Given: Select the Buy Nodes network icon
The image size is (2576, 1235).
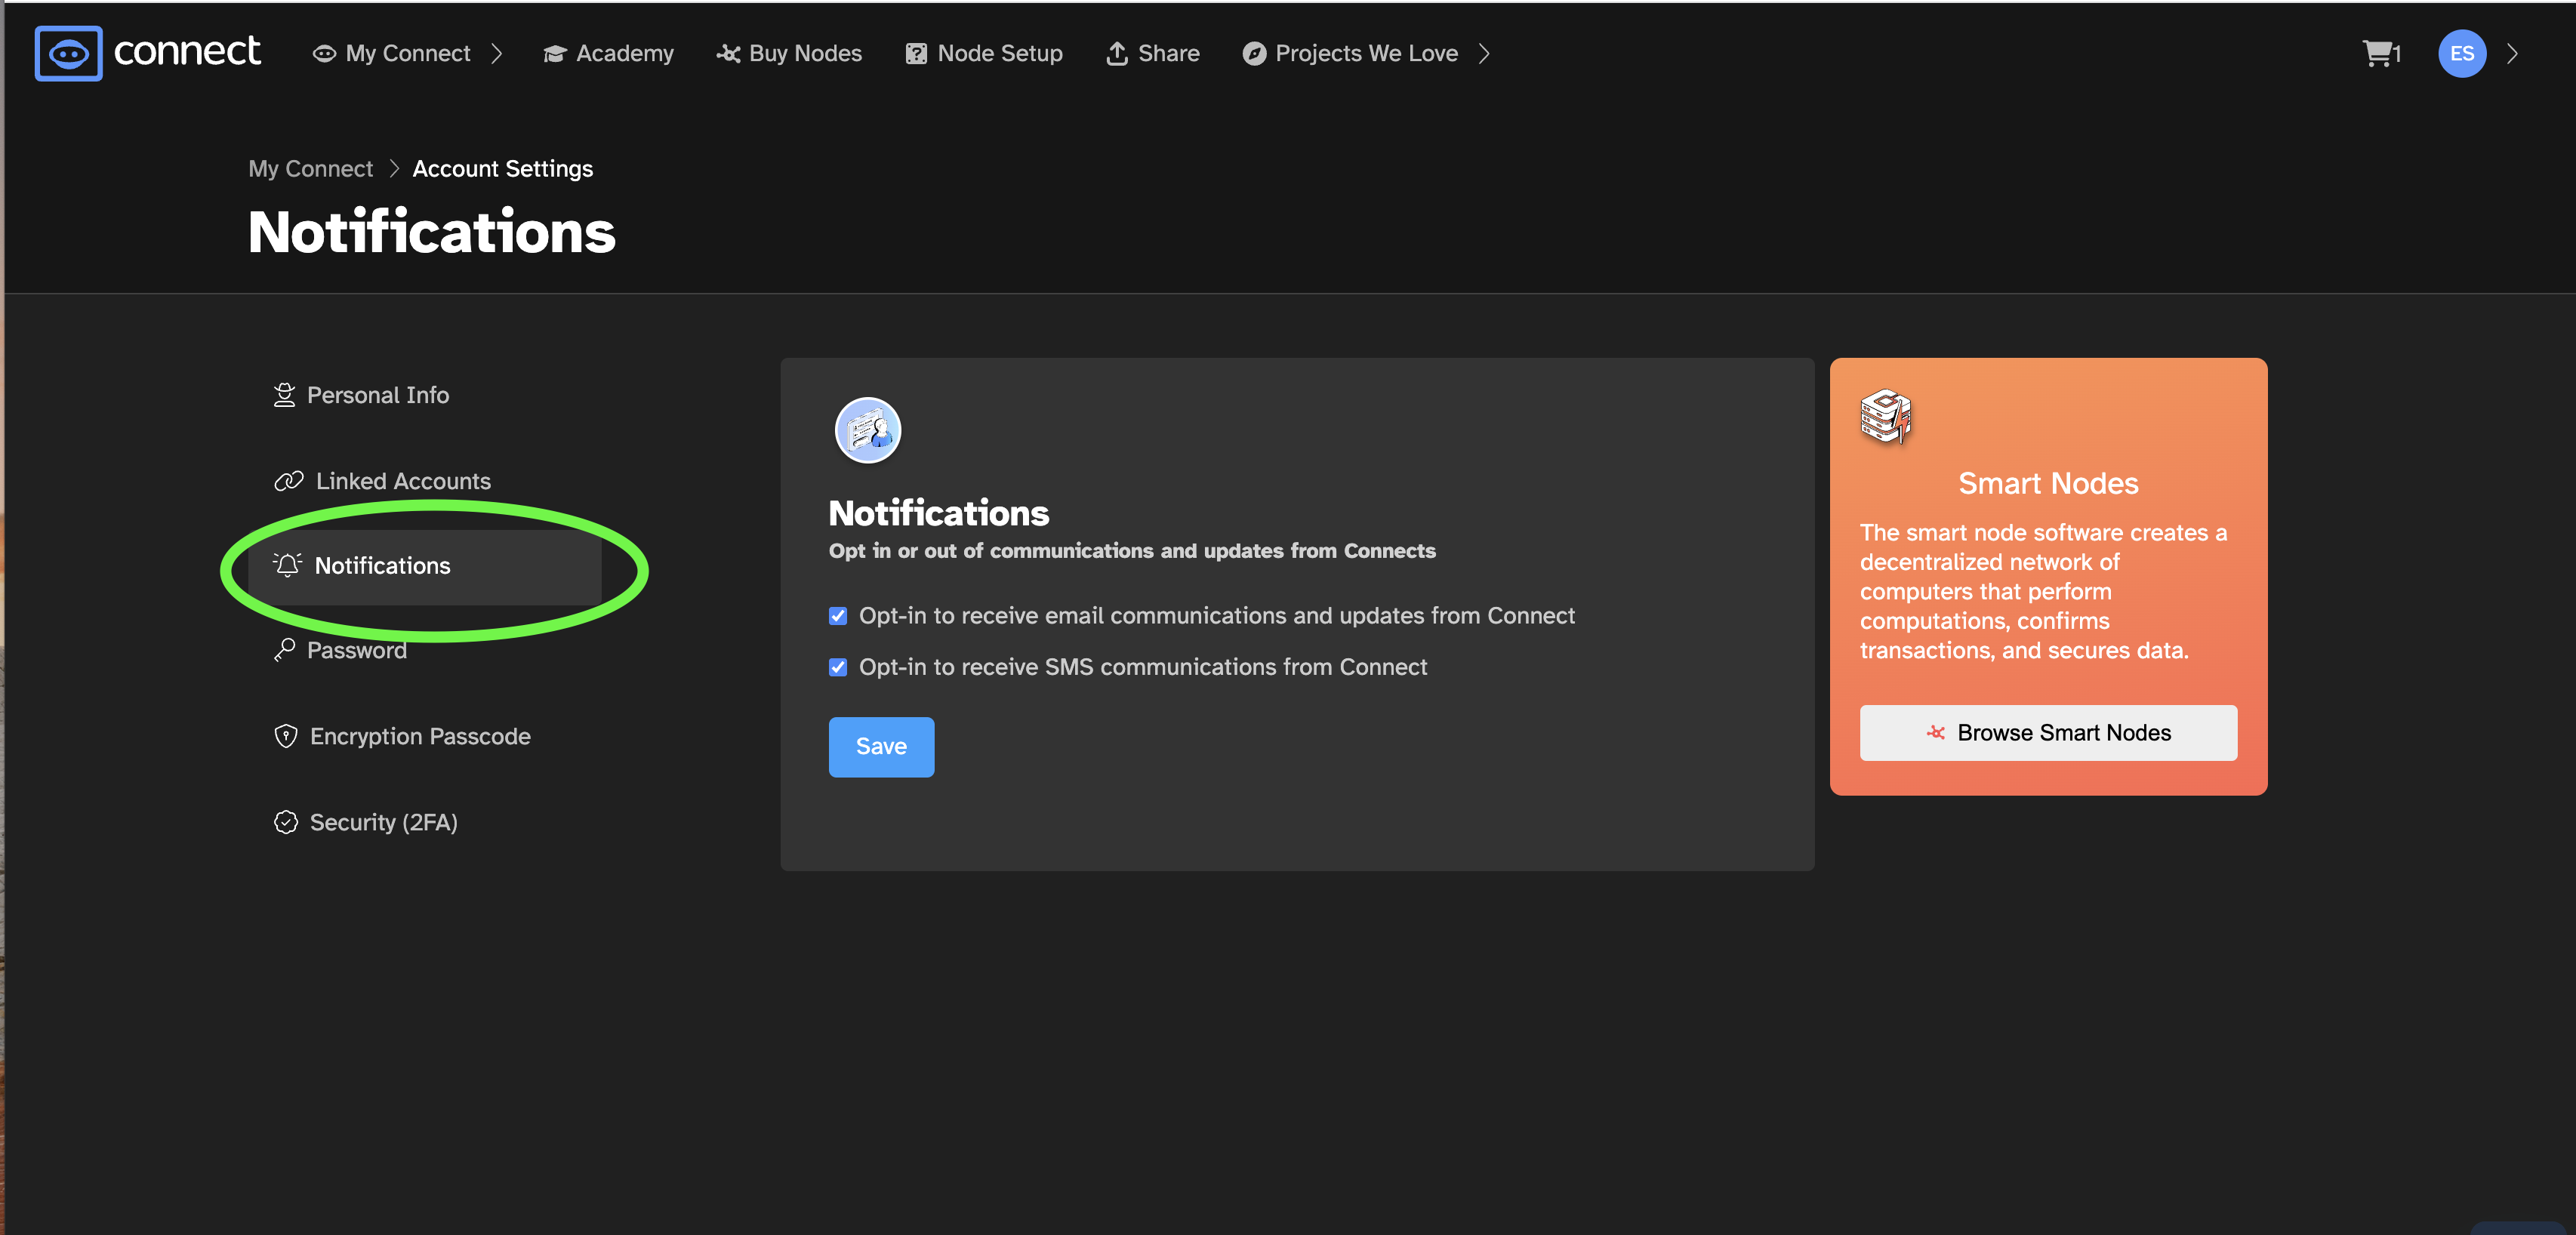Looking at the screenshot, I should (x=728, y=54).
